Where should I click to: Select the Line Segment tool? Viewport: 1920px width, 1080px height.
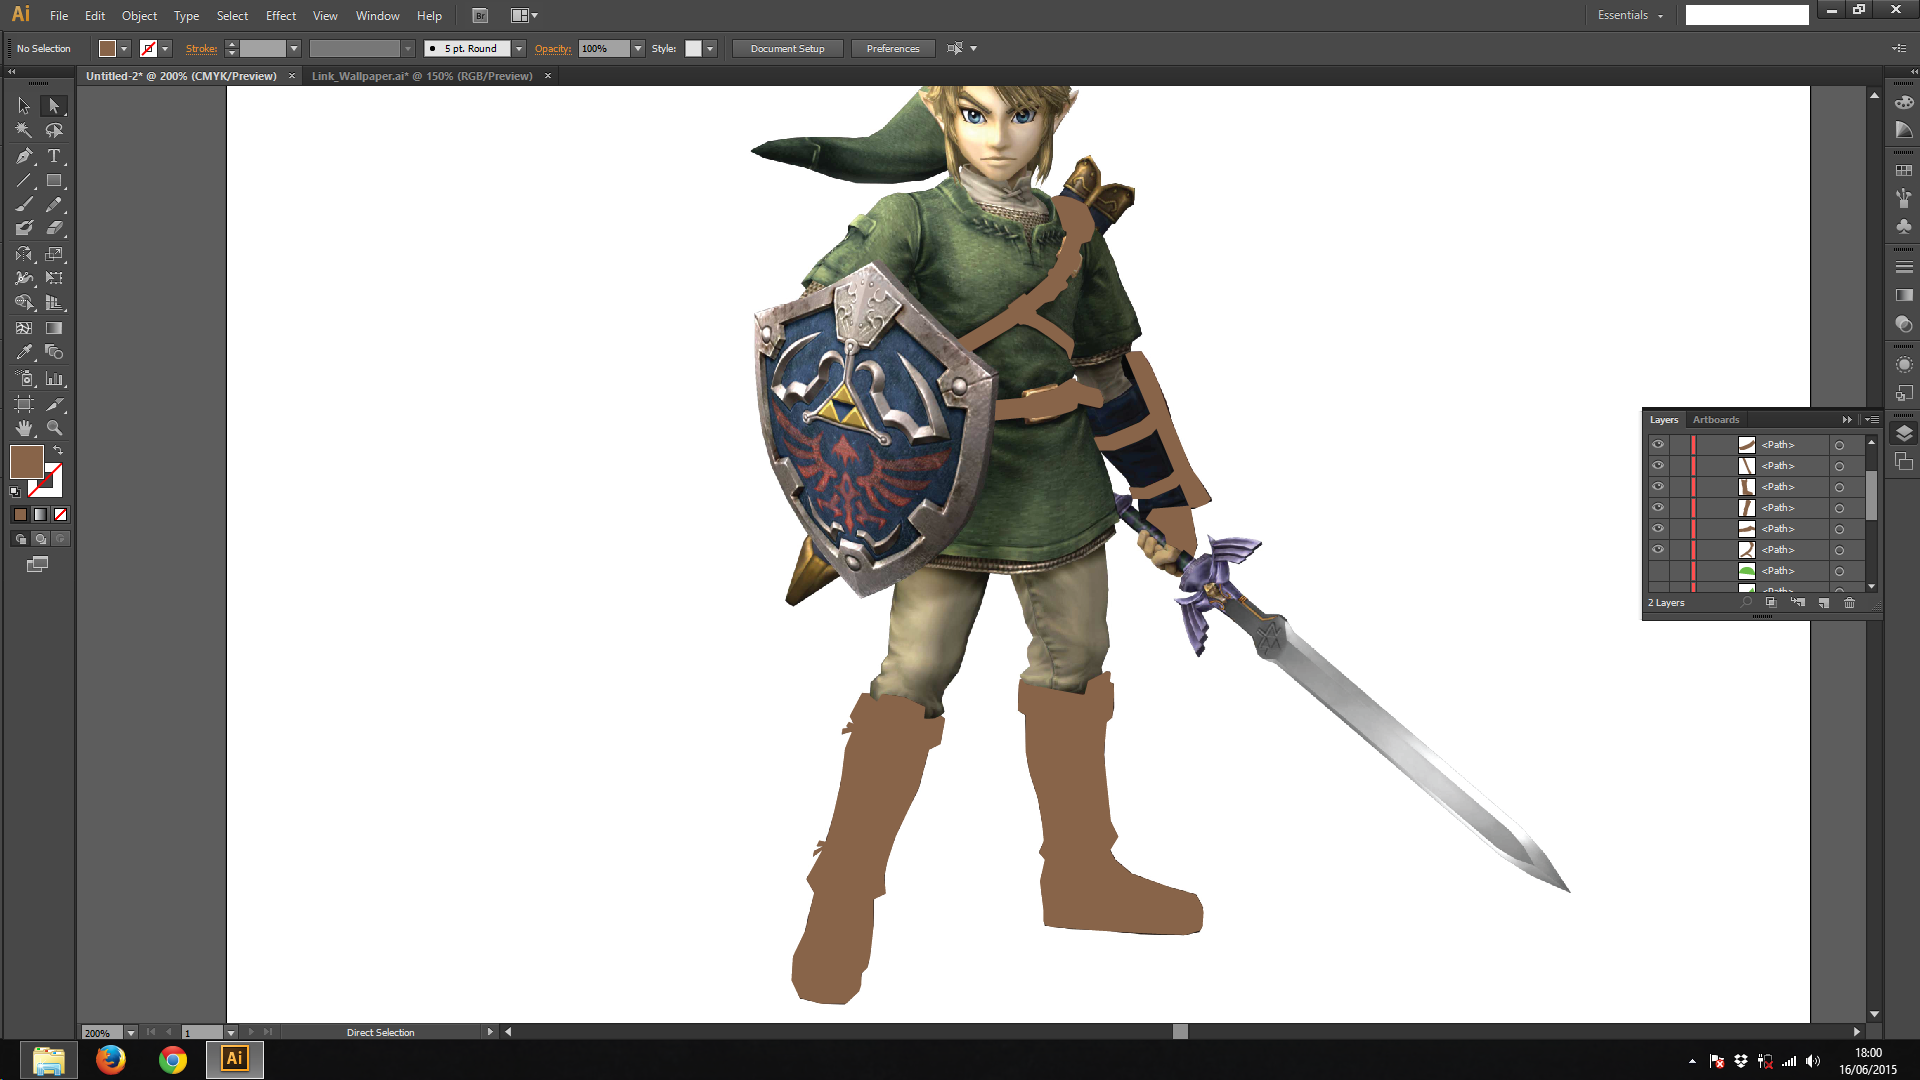click(24, 181)
